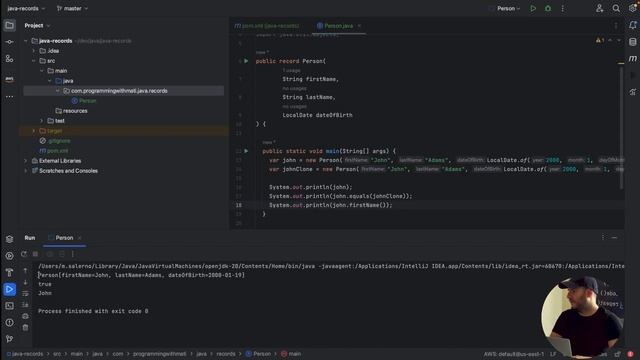The image size is (640, 360).
Task: Clear all console output trash icon
Action: pos(25,327)
